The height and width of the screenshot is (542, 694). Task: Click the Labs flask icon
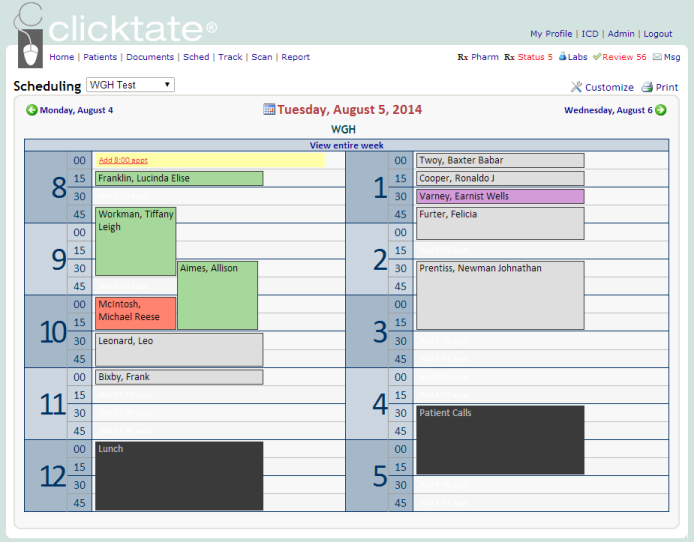click(x=563, y=57)
